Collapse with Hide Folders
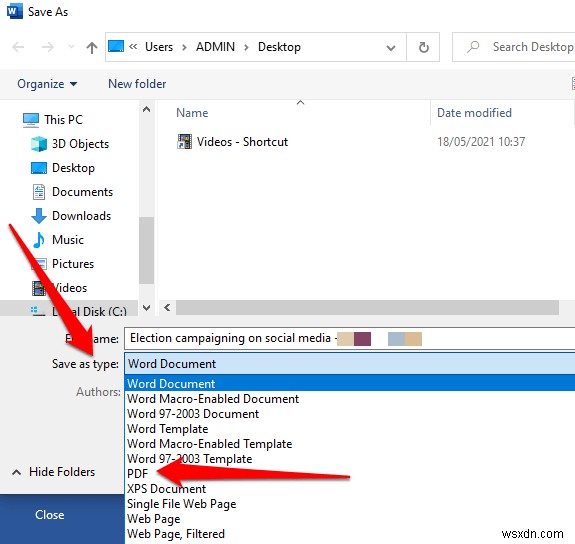Viewport: 575px width, 544px height. (x=54, y=472)
